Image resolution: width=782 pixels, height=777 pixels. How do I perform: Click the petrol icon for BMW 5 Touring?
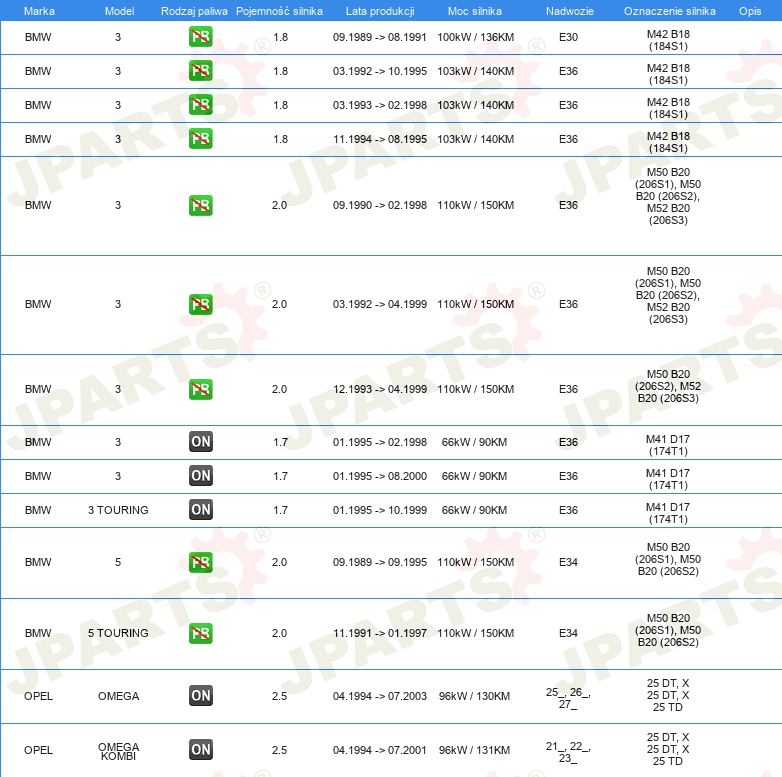[x=200, y=633]
